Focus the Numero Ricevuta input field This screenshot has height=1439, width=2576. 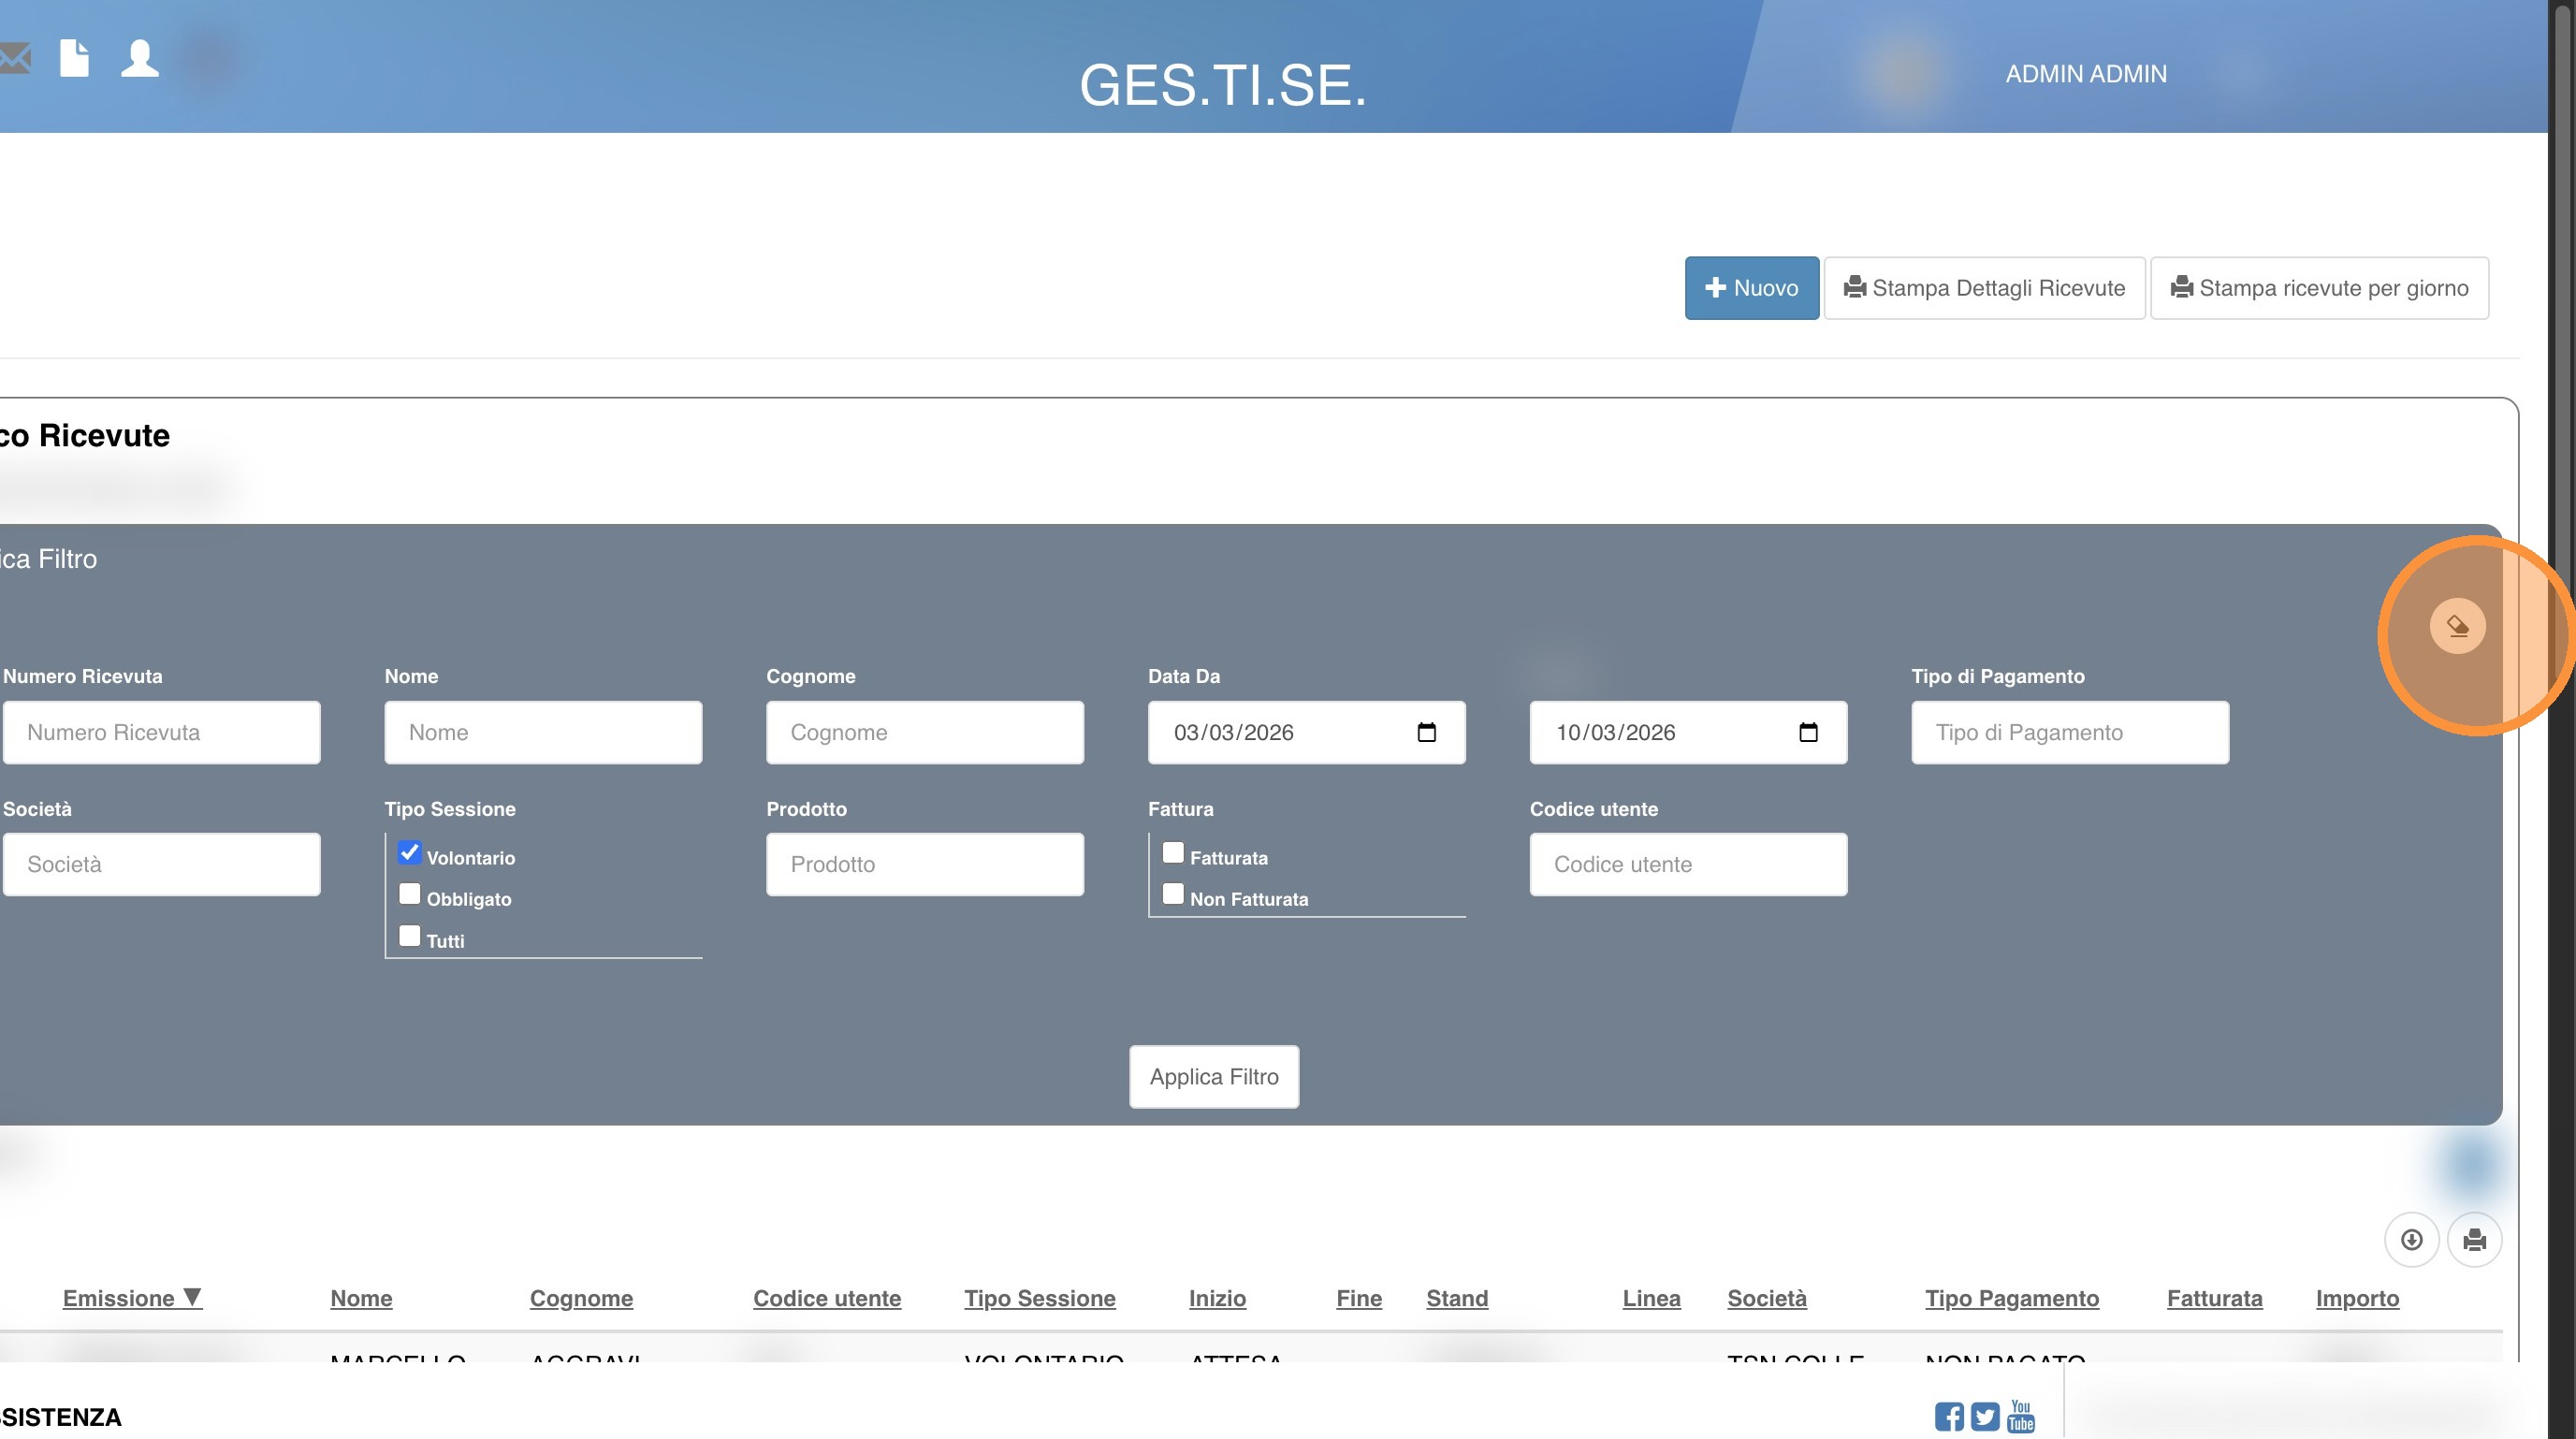tap(162, 732)
